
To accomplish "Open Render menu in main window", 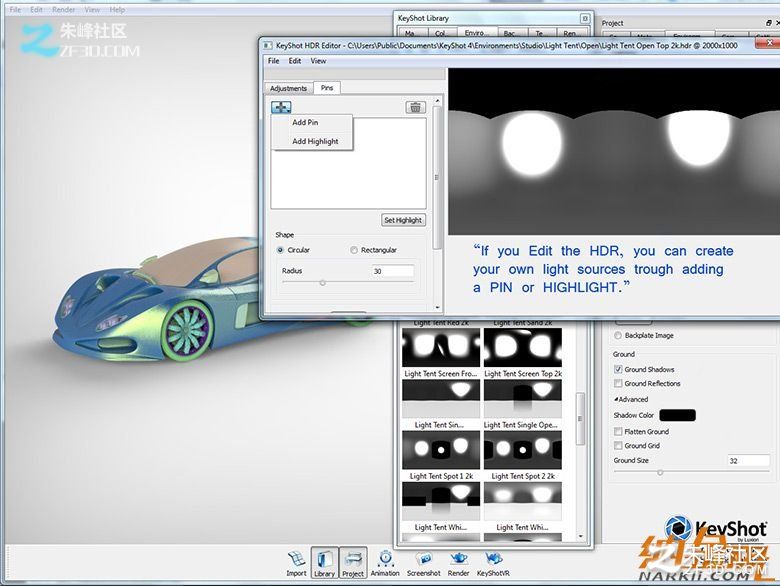I will (x=64, y=10).
